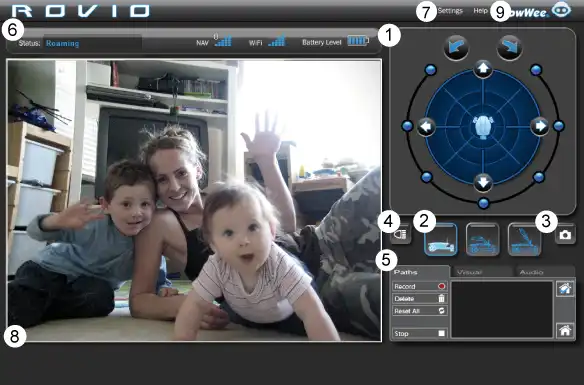Click Reset All paths button

[x=420, y=311]
